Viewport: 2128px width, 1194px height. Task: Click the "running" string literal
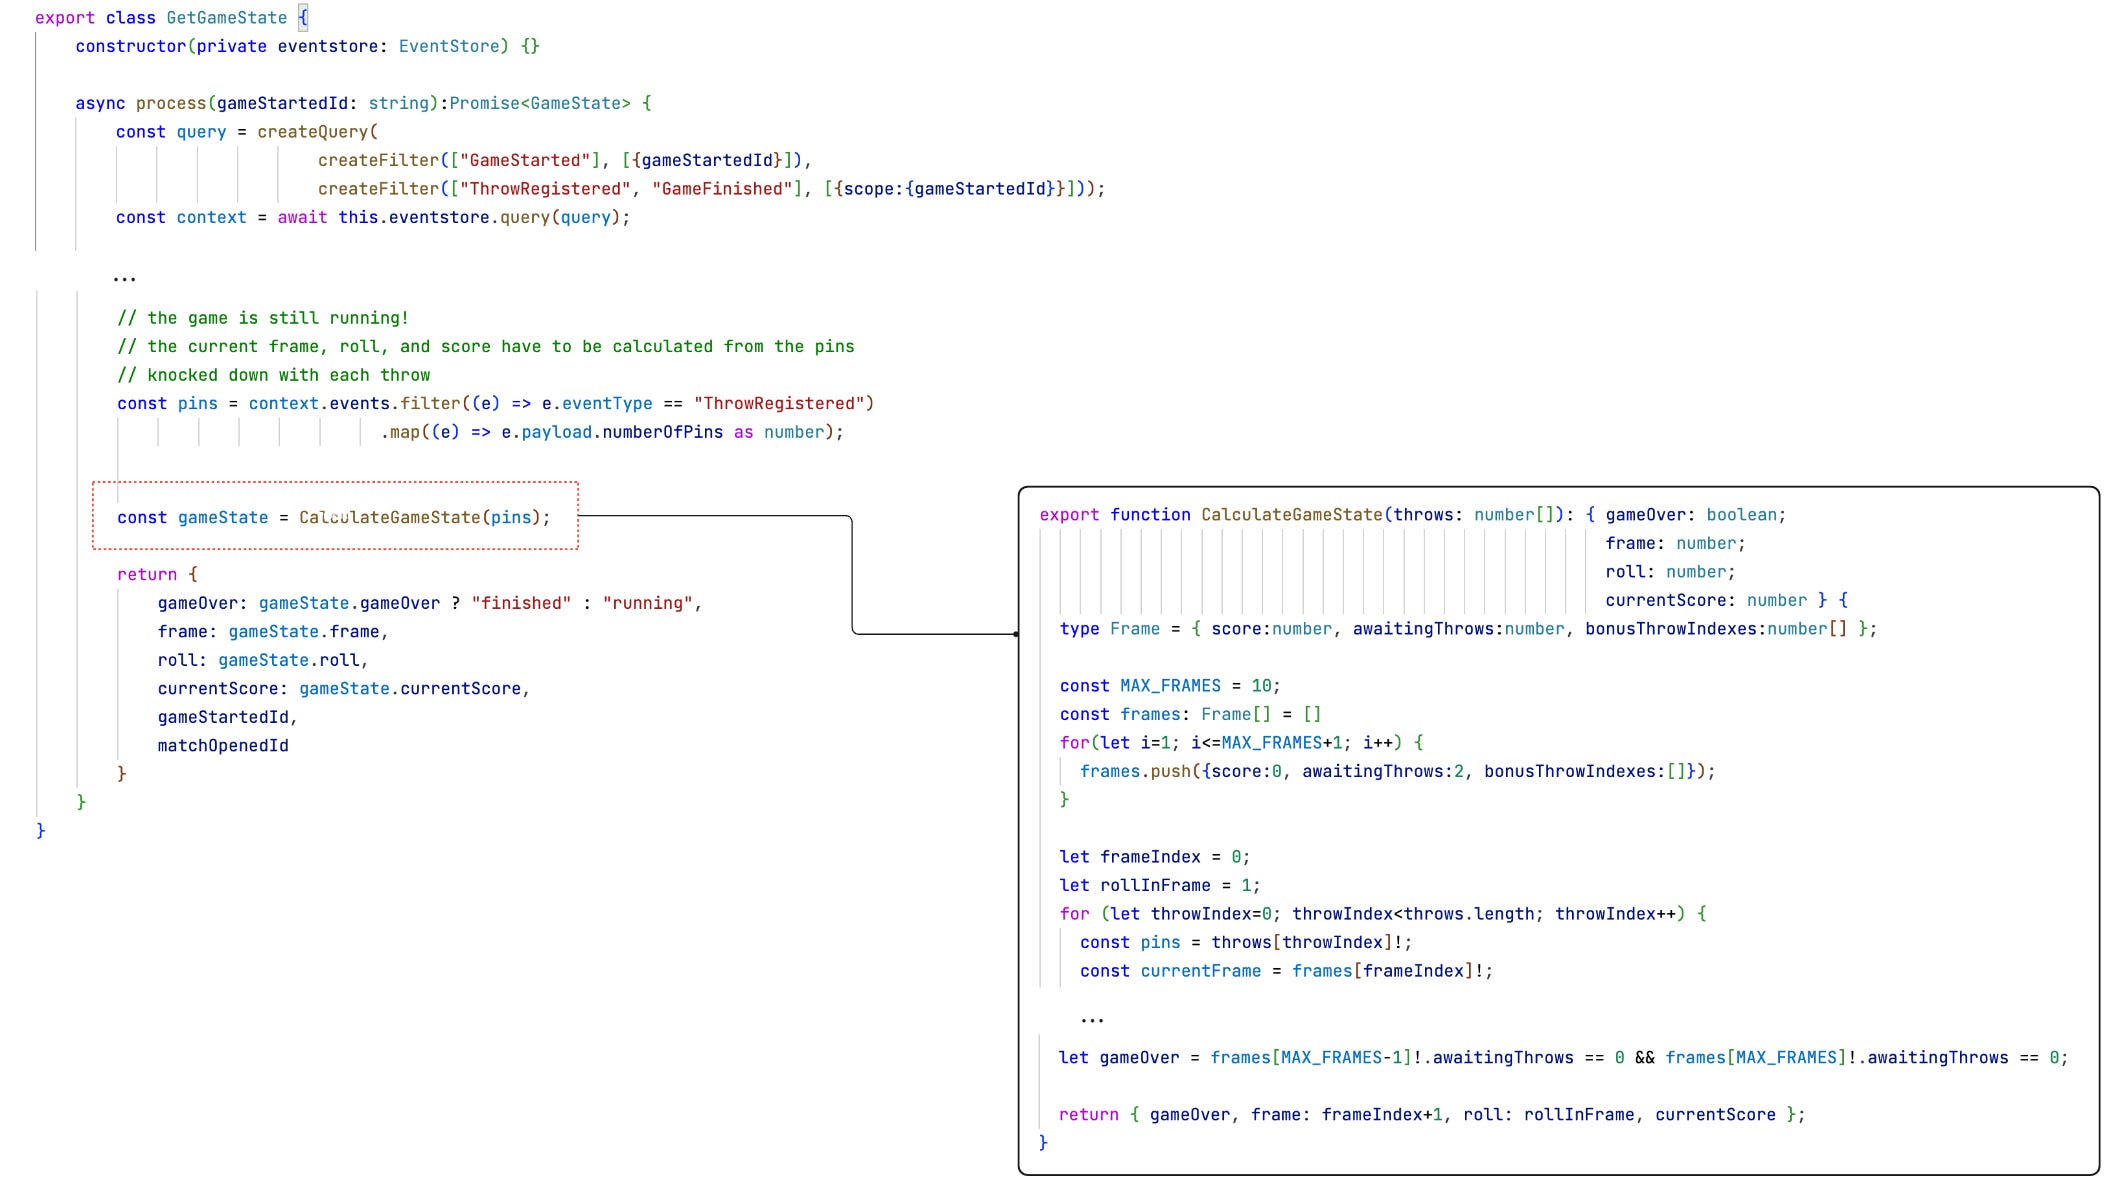648,603
